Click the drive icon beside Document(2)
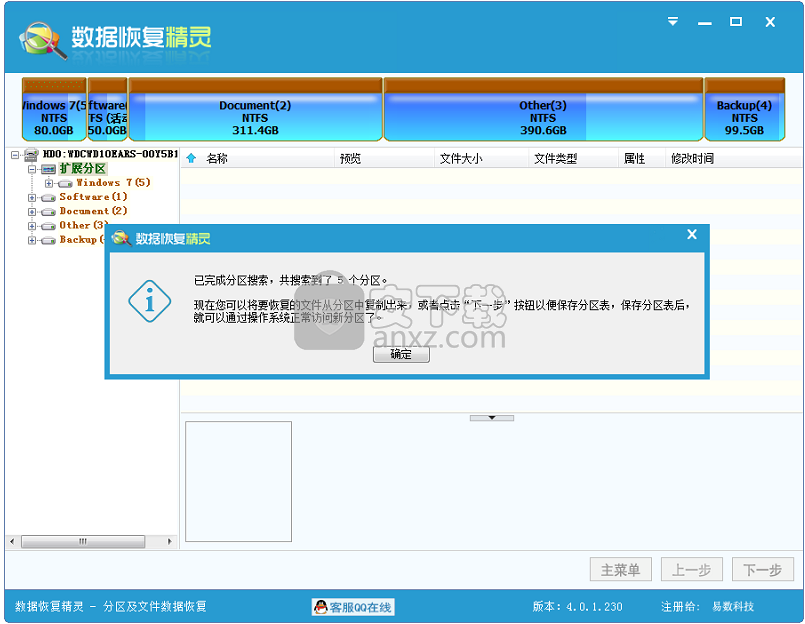 (x=49, y=212)
